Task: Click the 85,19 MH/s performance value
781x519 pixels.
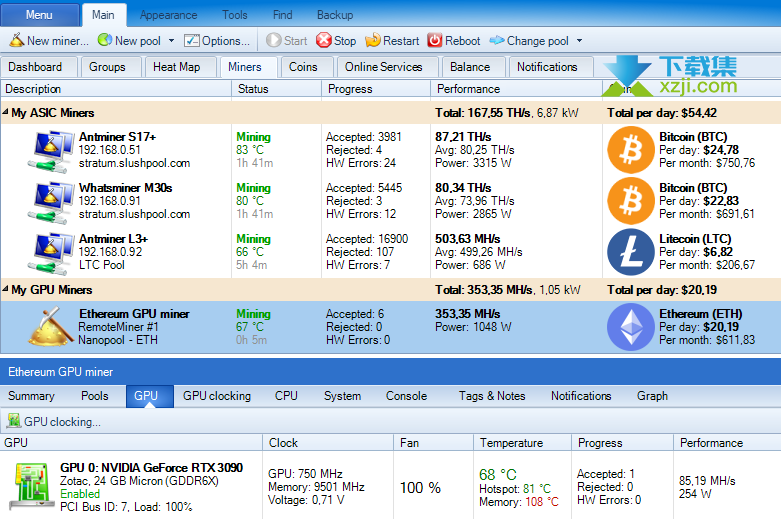Action: click(707, 481)
